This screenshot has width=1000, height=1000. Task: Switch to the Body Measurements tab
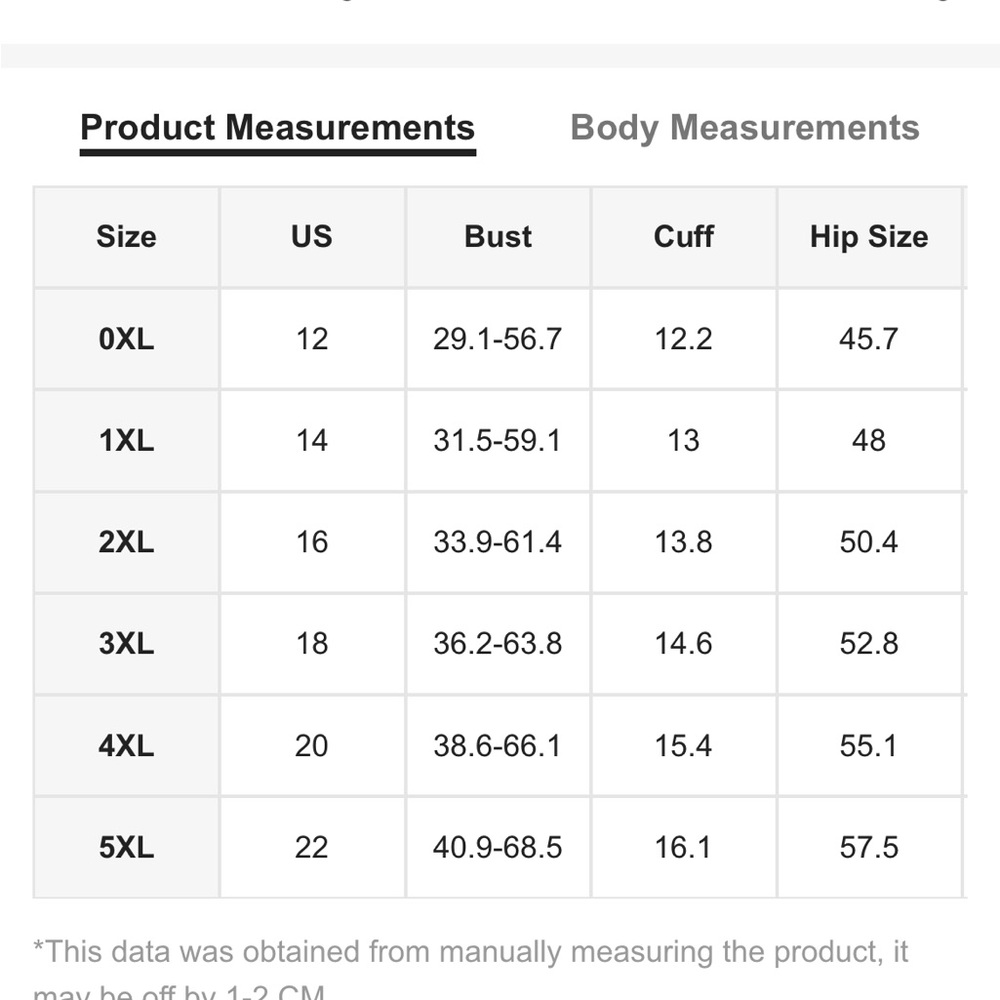point(744,128)
